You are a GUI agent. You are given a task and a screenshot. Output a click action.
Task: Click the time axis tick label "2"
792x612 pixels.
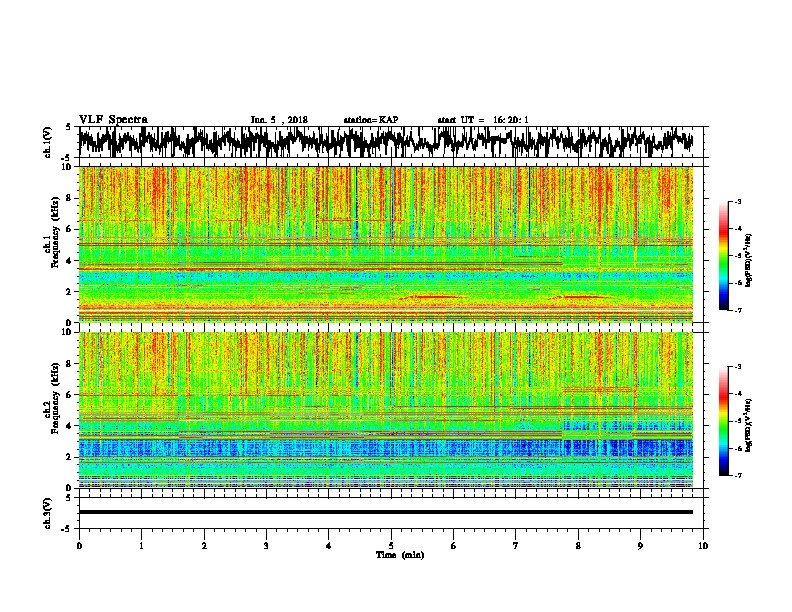click(x=204, y=546)
